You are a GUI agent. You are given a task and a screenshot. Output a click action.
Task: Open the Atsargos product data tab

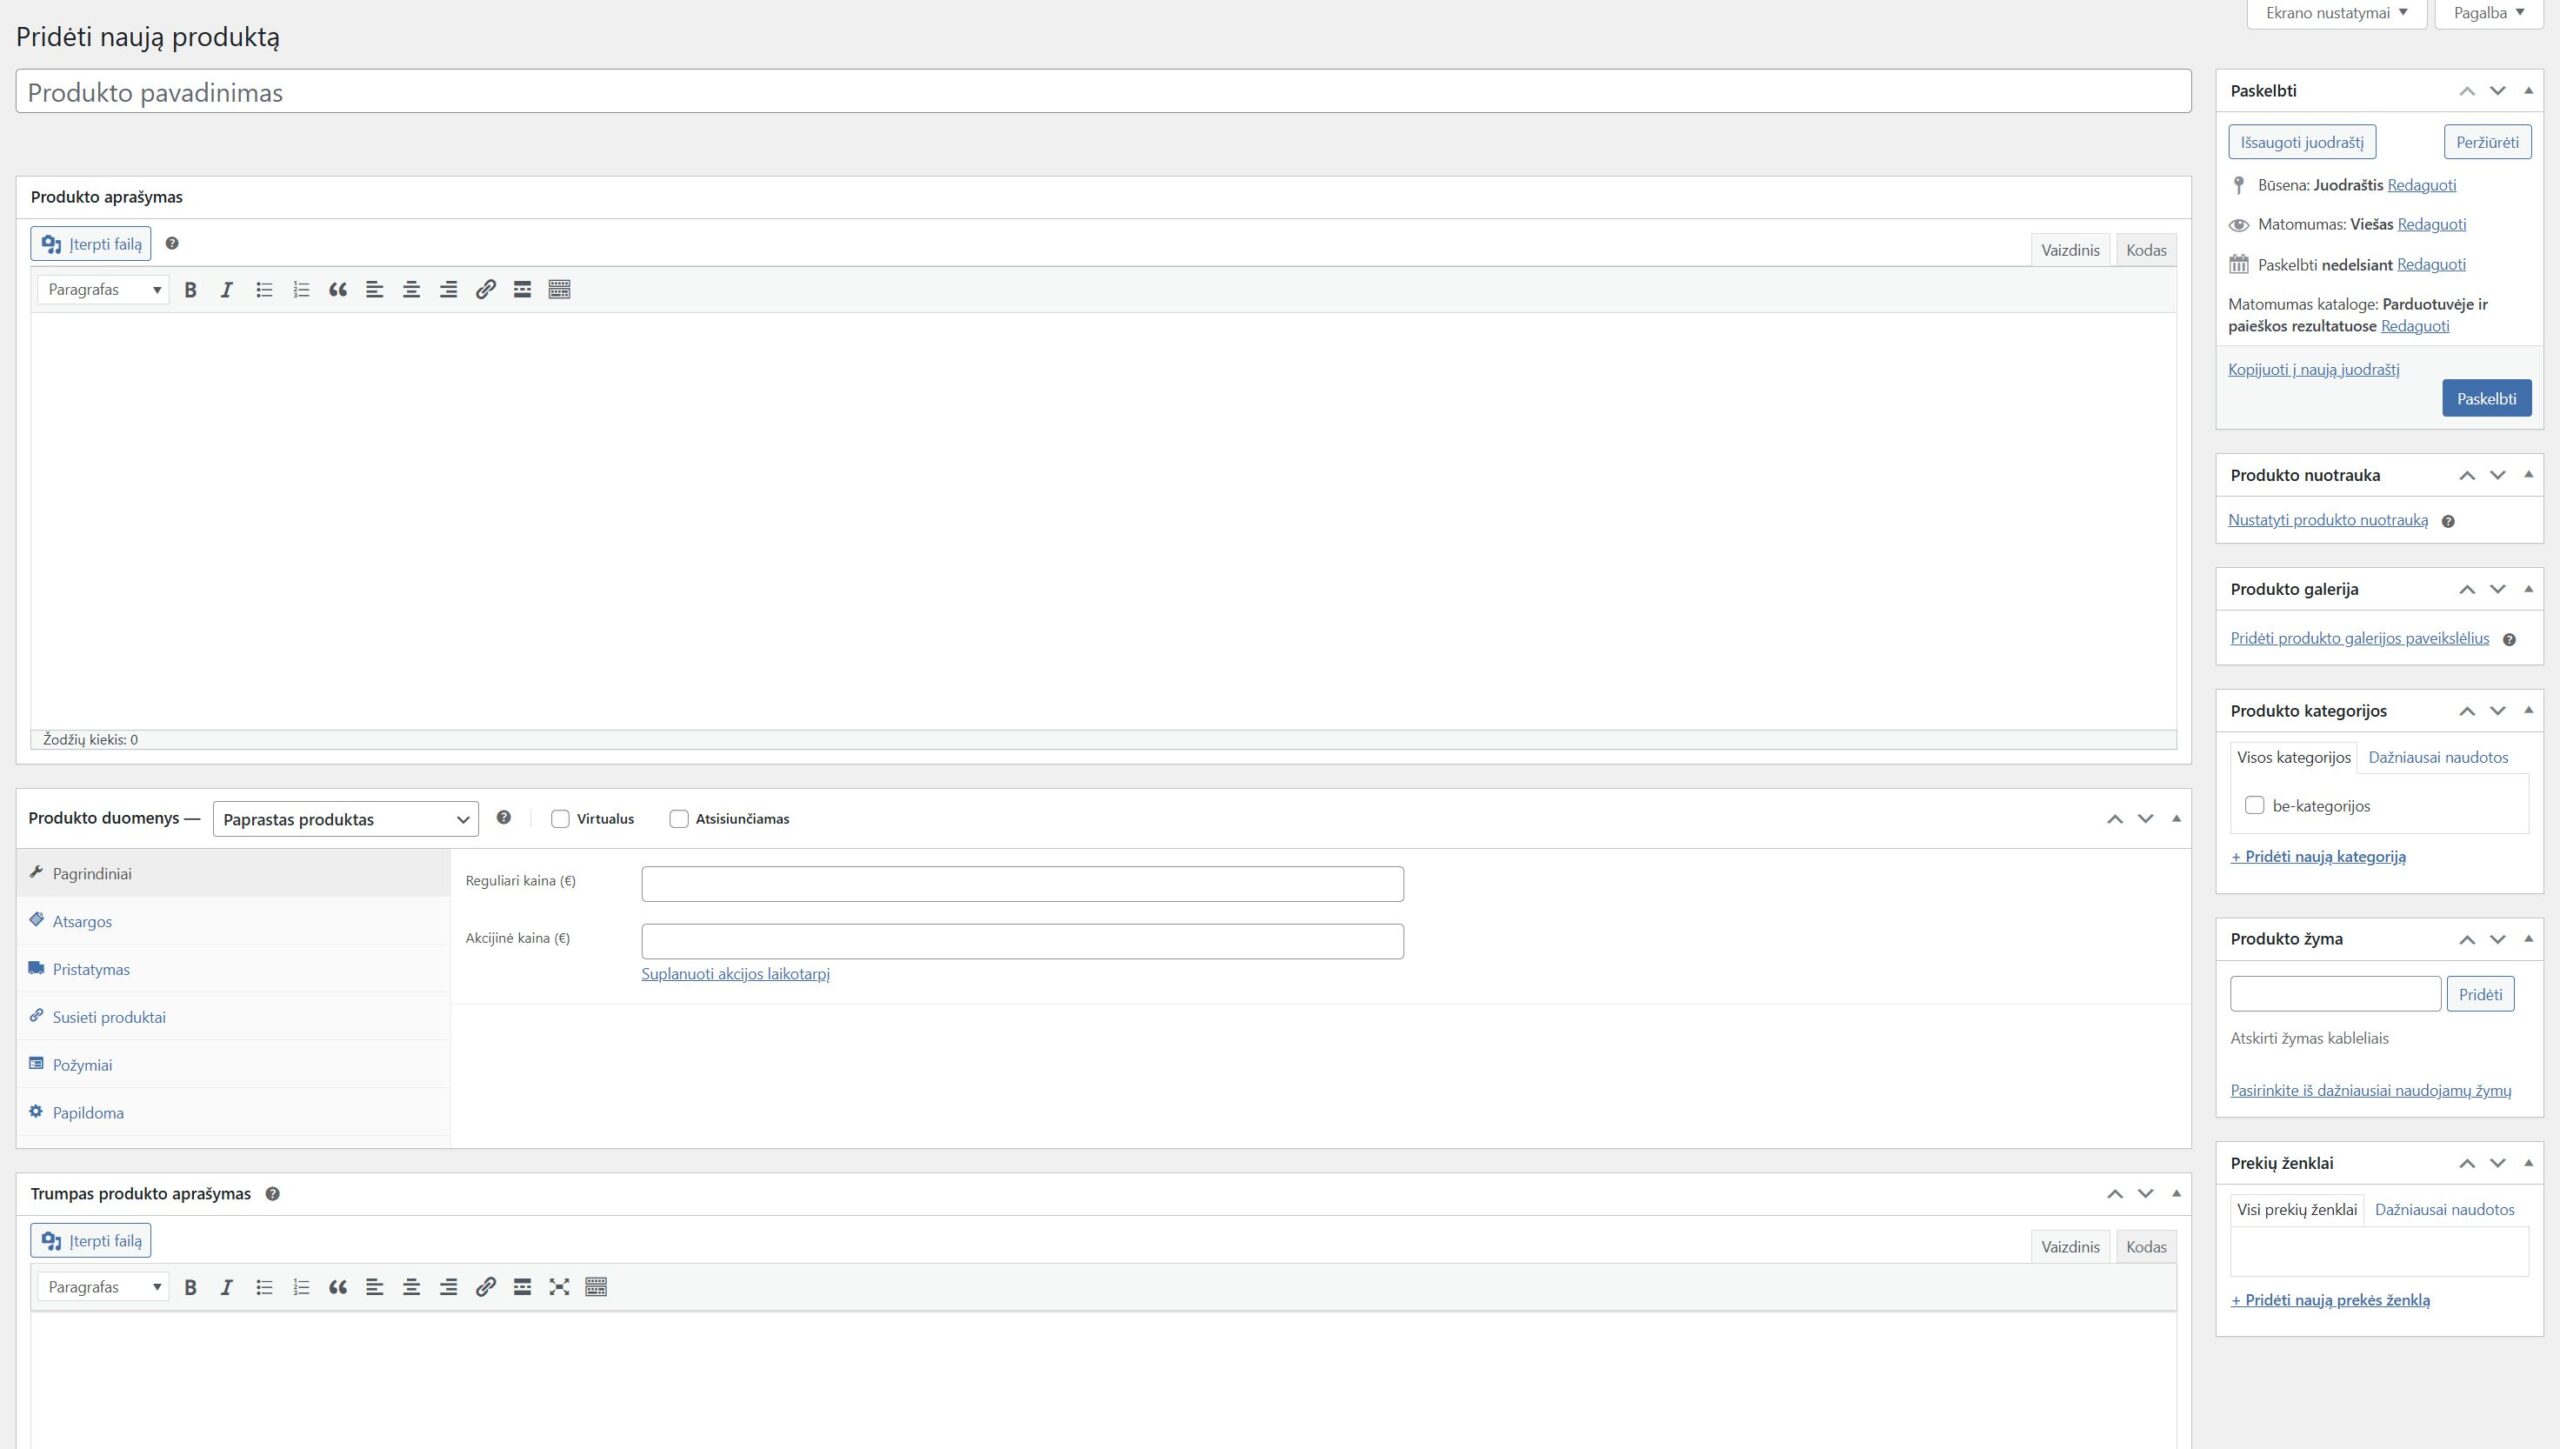click(x=82, y=921)
